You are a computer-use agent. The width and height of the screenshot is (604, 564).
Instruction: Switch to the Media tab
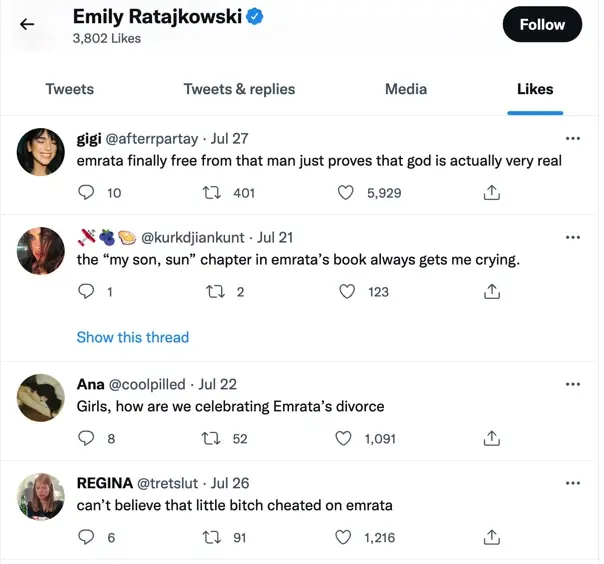pyautogui.click(x=406, y=89)
